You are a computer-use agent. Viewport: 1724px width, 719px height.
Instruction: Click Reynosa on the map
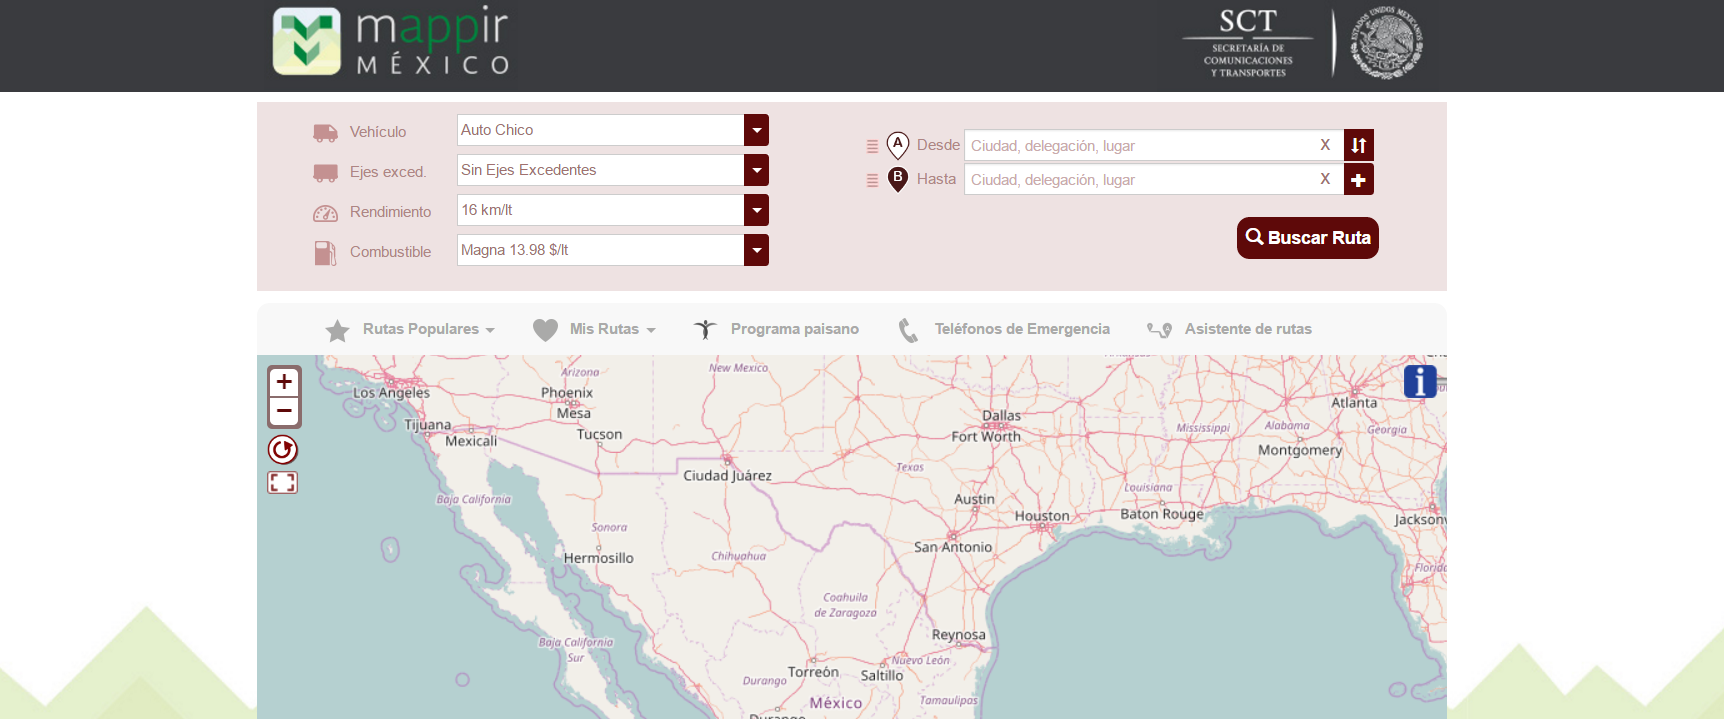pyautogui.click(x=958, y=635)
